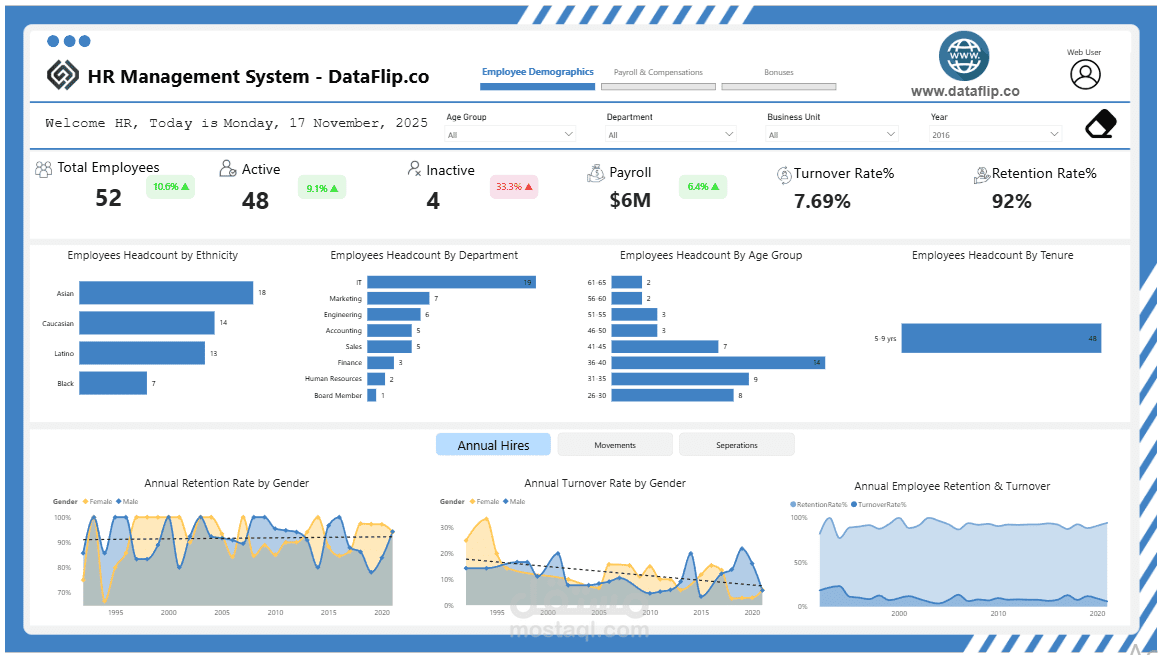The height and width of the screenshot is (655, 1159).
Task: Open the Business Unit dropdown
Action: pos(832,135)
